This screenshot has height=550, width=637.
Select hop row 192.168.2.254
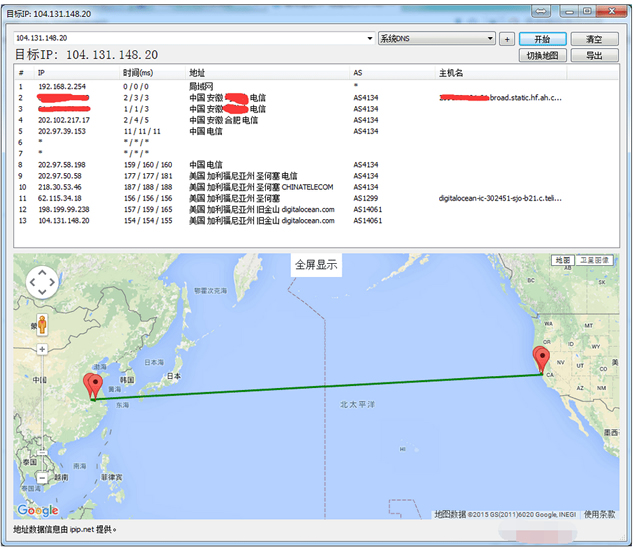tap(316, 87)
